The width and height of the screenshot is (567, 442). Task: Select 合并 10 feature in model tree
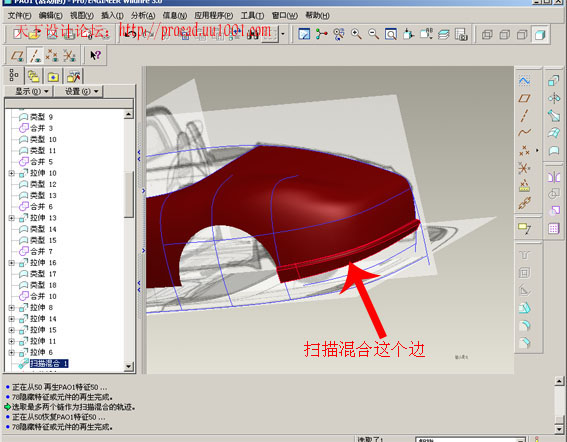tap(43, 296)
